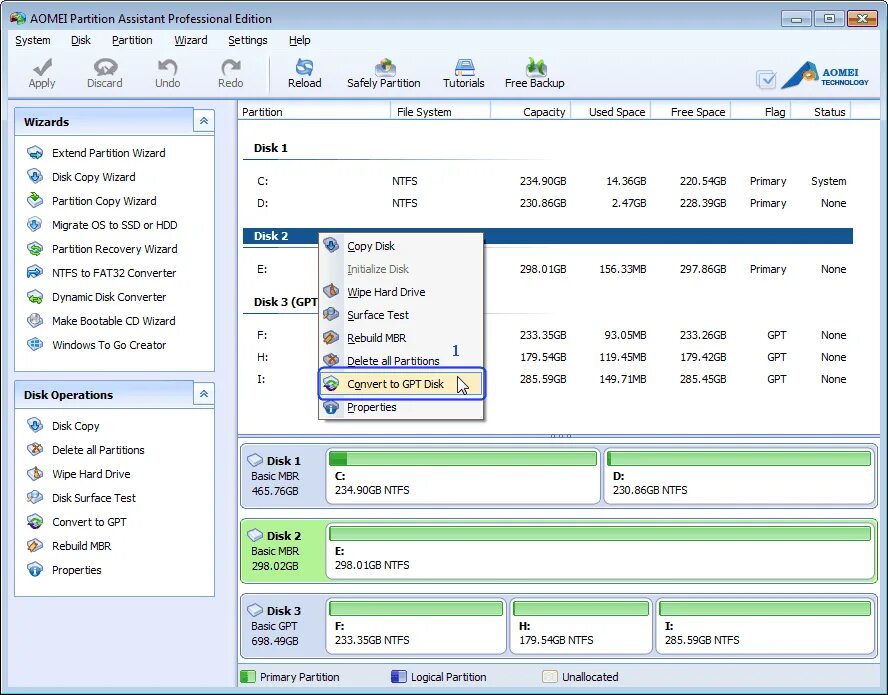Choose Delete all Partitions in the context menu
This screenshot has width=888, height=695.
tap(401, 361)
